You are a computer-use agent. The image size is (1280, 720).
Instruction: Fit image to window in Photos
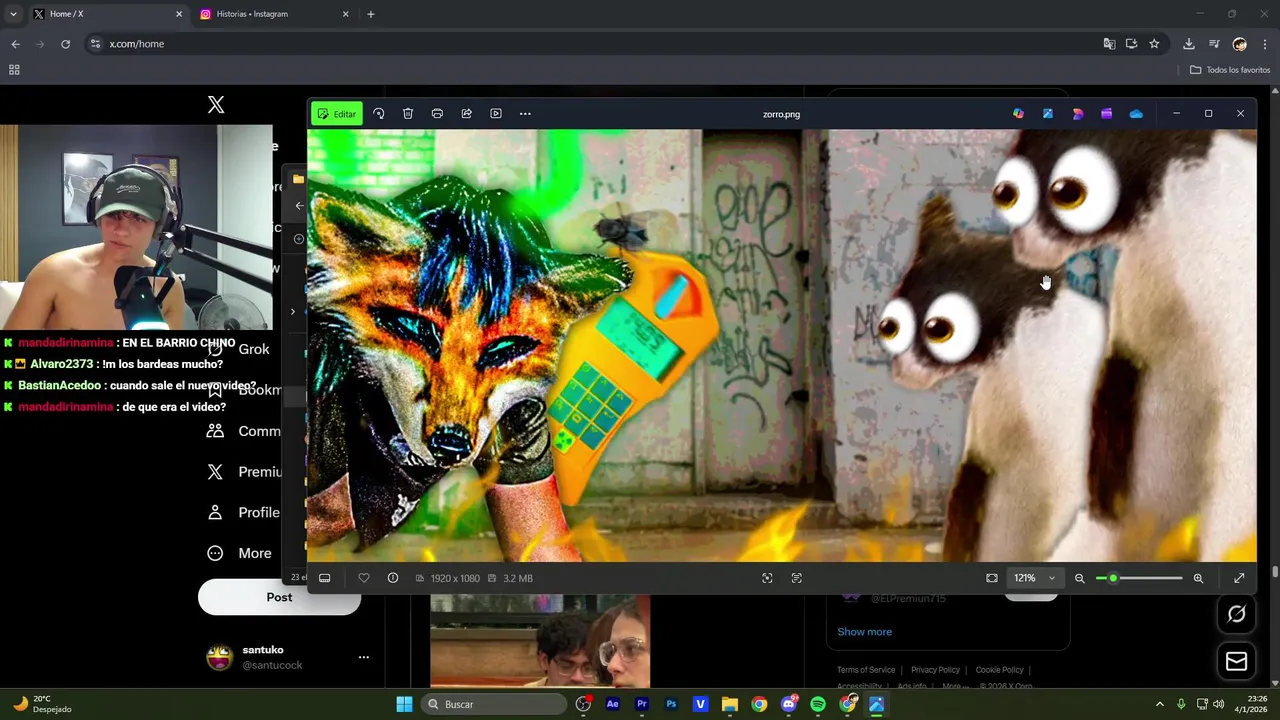click(x=992, y=578)
